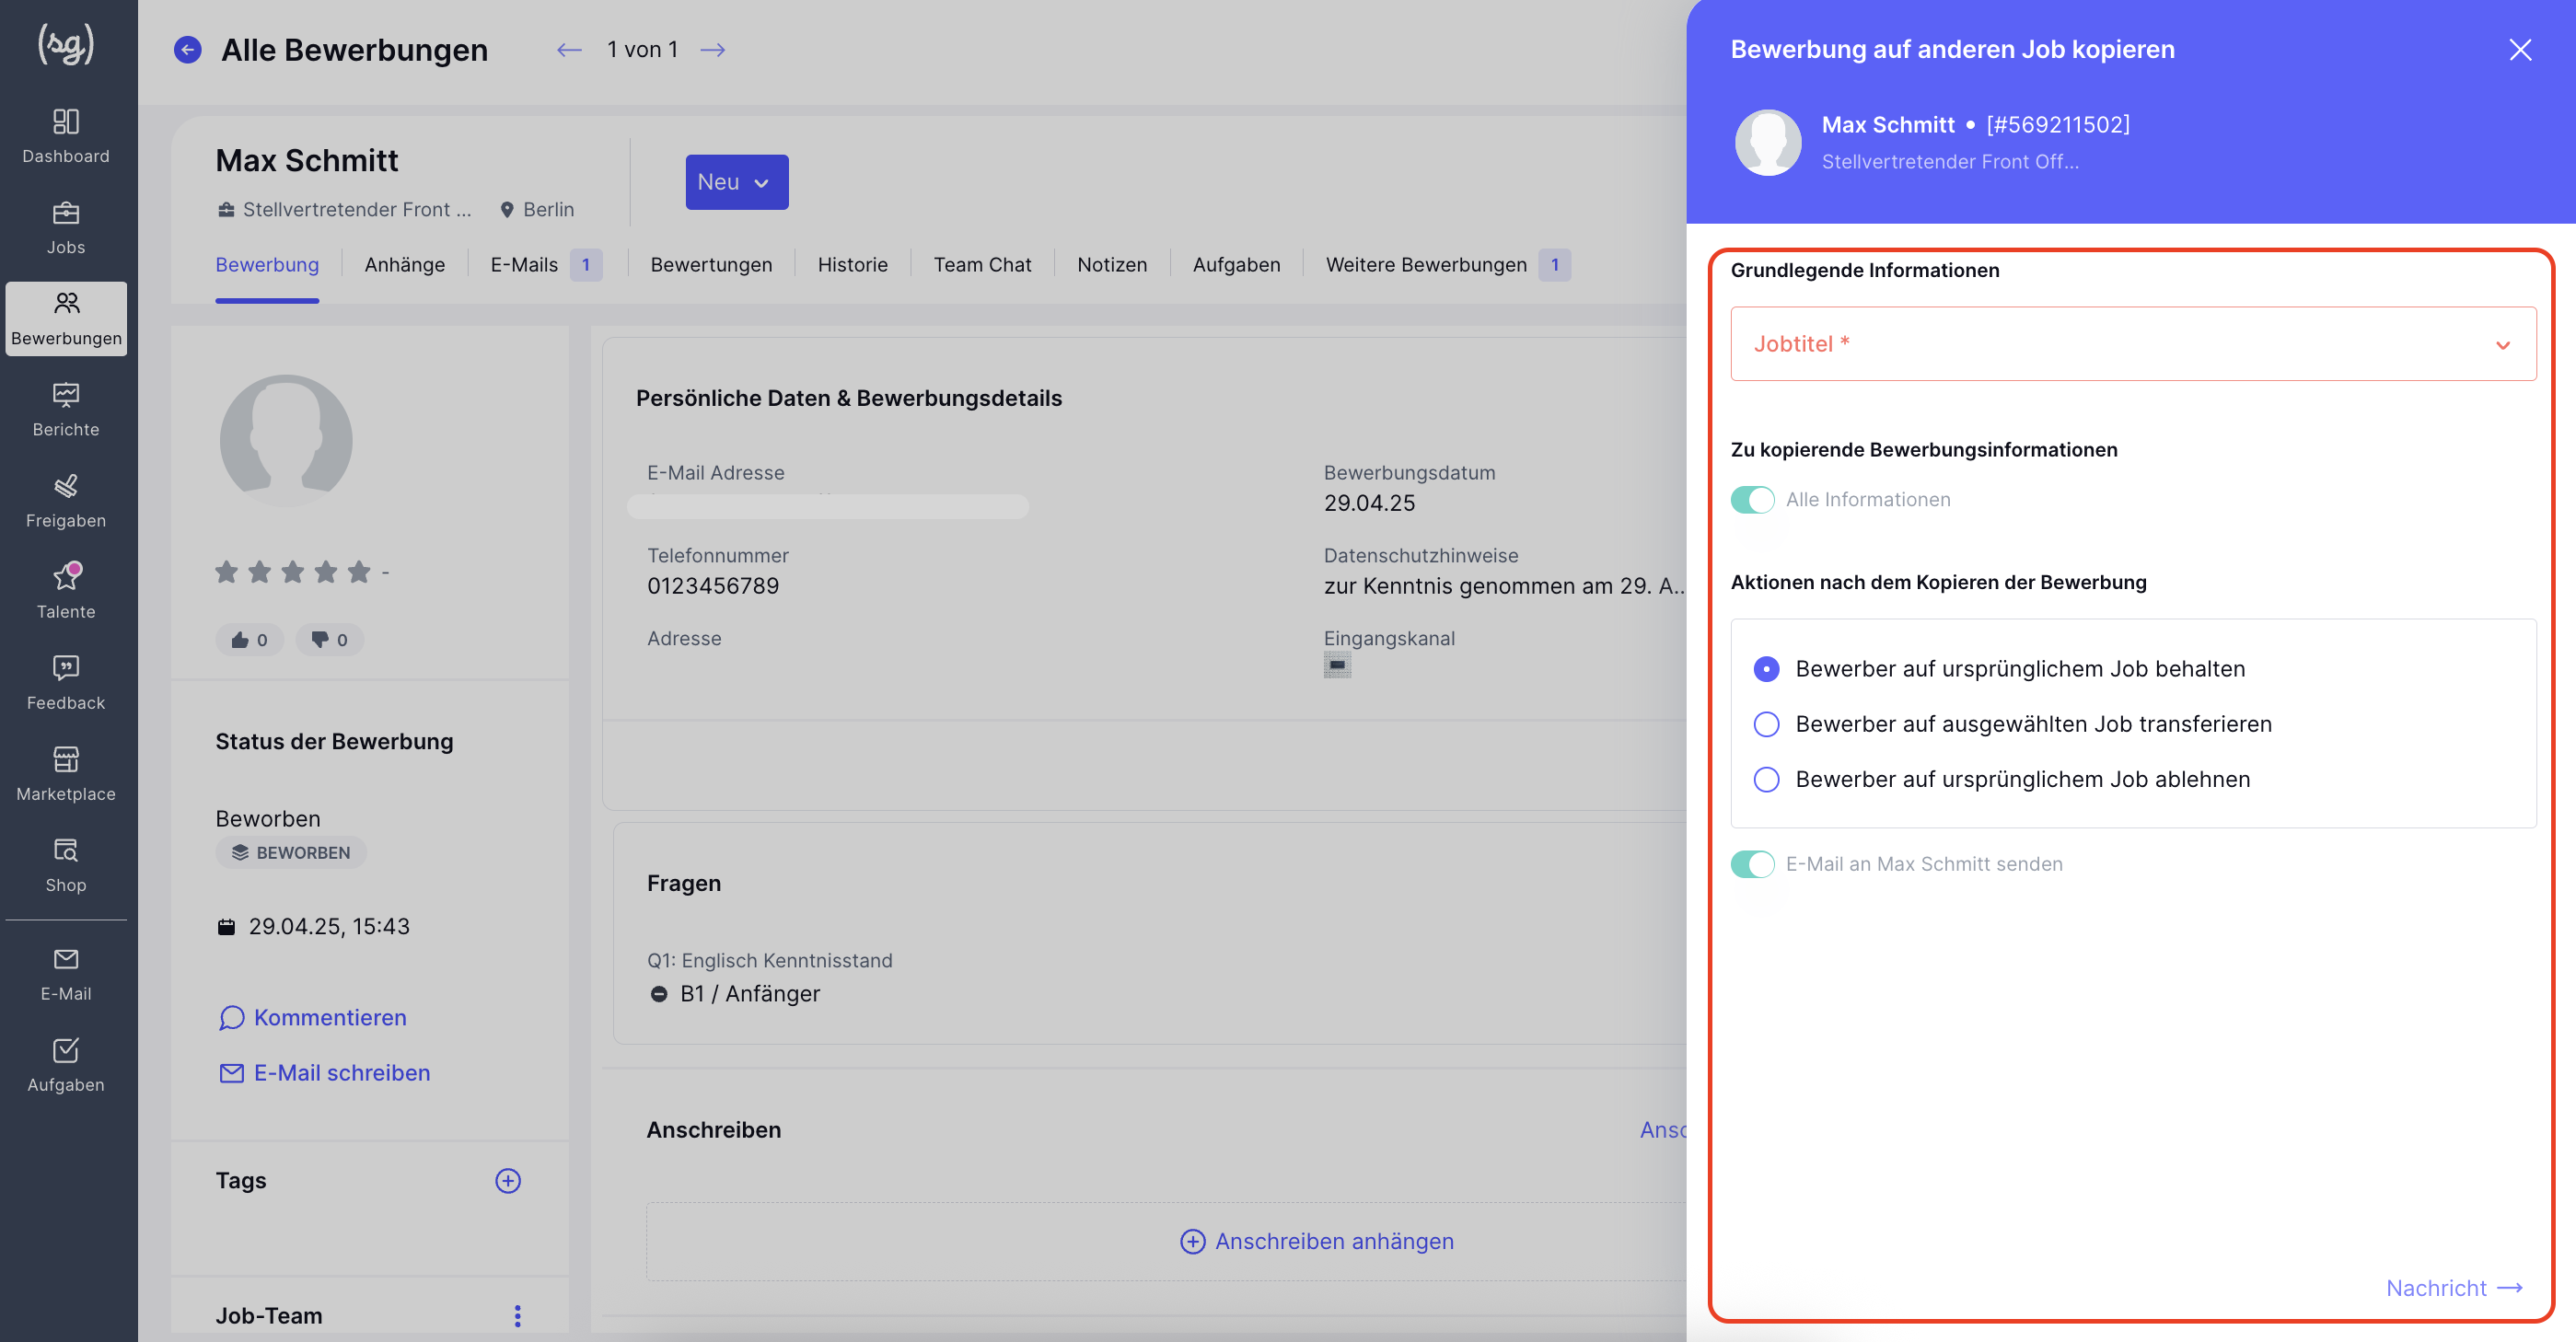Select Bewerber auf ursprünglichem Job ablehnen
Image resolution: width=2576 pixels, height=1342 pixels.
(1767, 779)
